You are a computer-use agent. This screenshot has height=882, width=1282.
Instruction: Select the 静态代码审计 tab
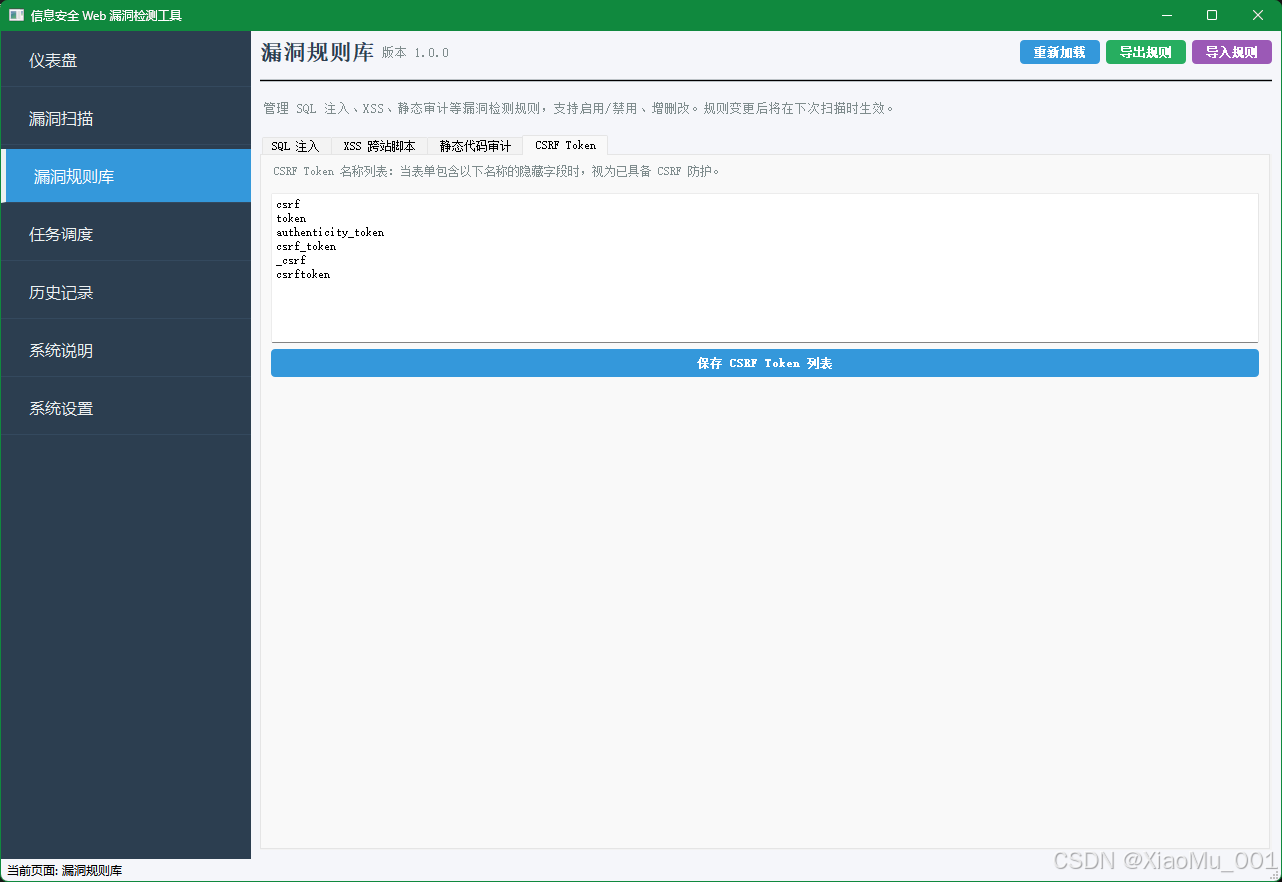click(474, 145)
